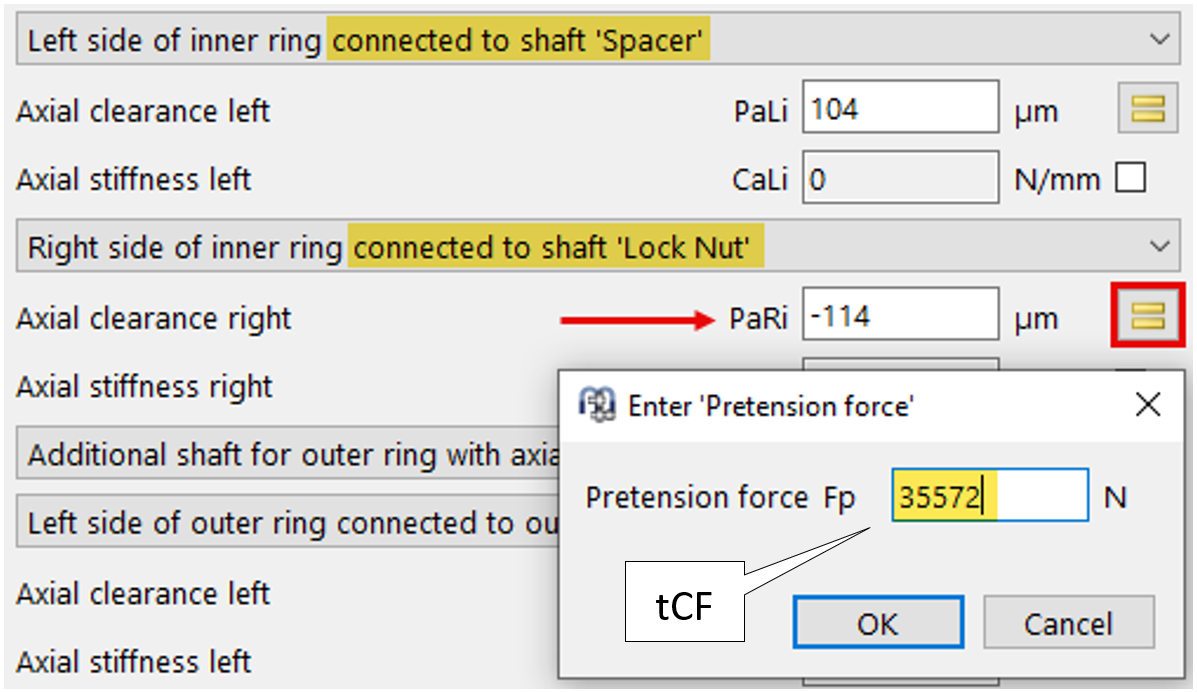
Task: Select the CaLi axial stiffness field
Action: 900,179
